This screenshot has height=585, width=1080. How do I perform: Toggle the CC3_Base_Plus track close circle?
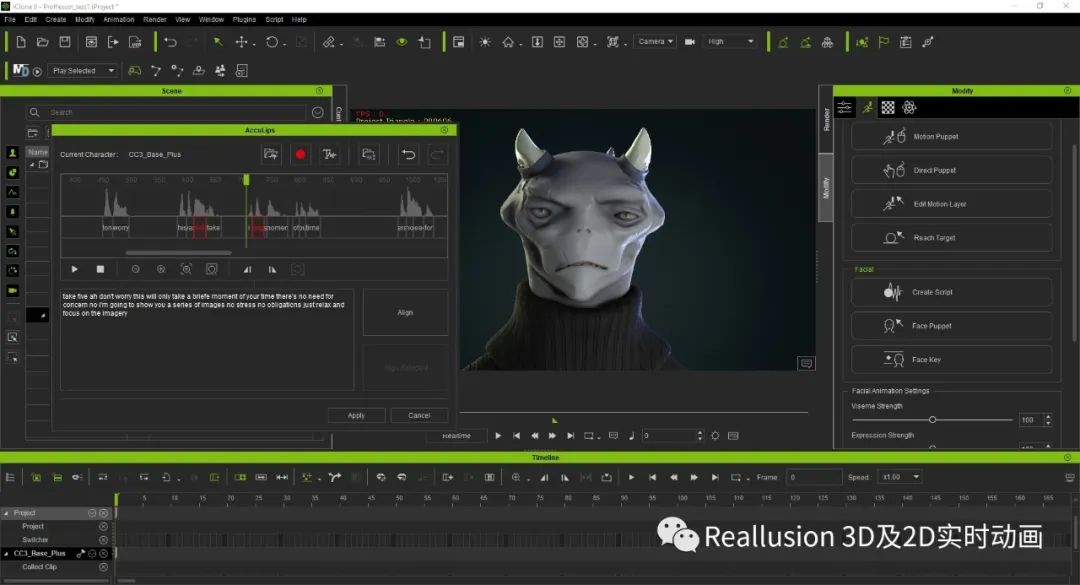pyautogui.click(x=103, y=553)
